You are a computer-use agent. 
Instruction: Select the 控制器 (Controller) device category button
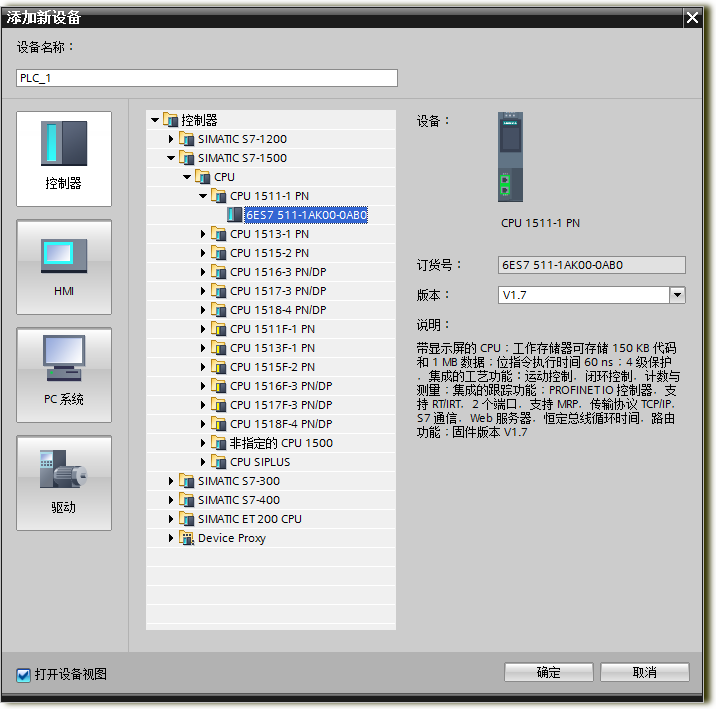(64, 158)
